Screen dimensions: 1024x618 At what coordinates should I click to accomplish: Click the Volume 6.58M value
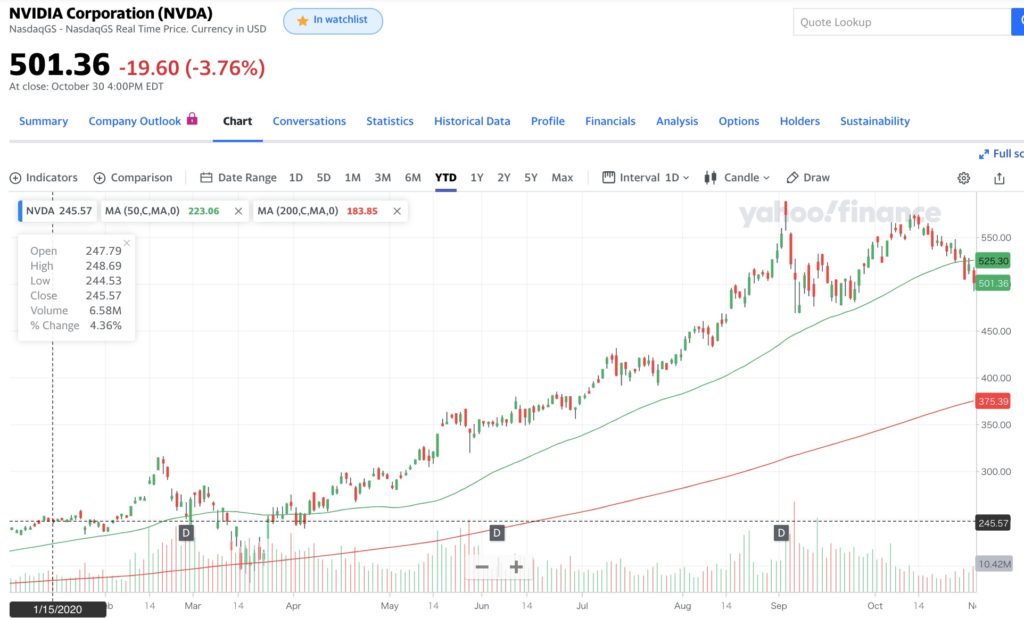click(x=105, y=310)
